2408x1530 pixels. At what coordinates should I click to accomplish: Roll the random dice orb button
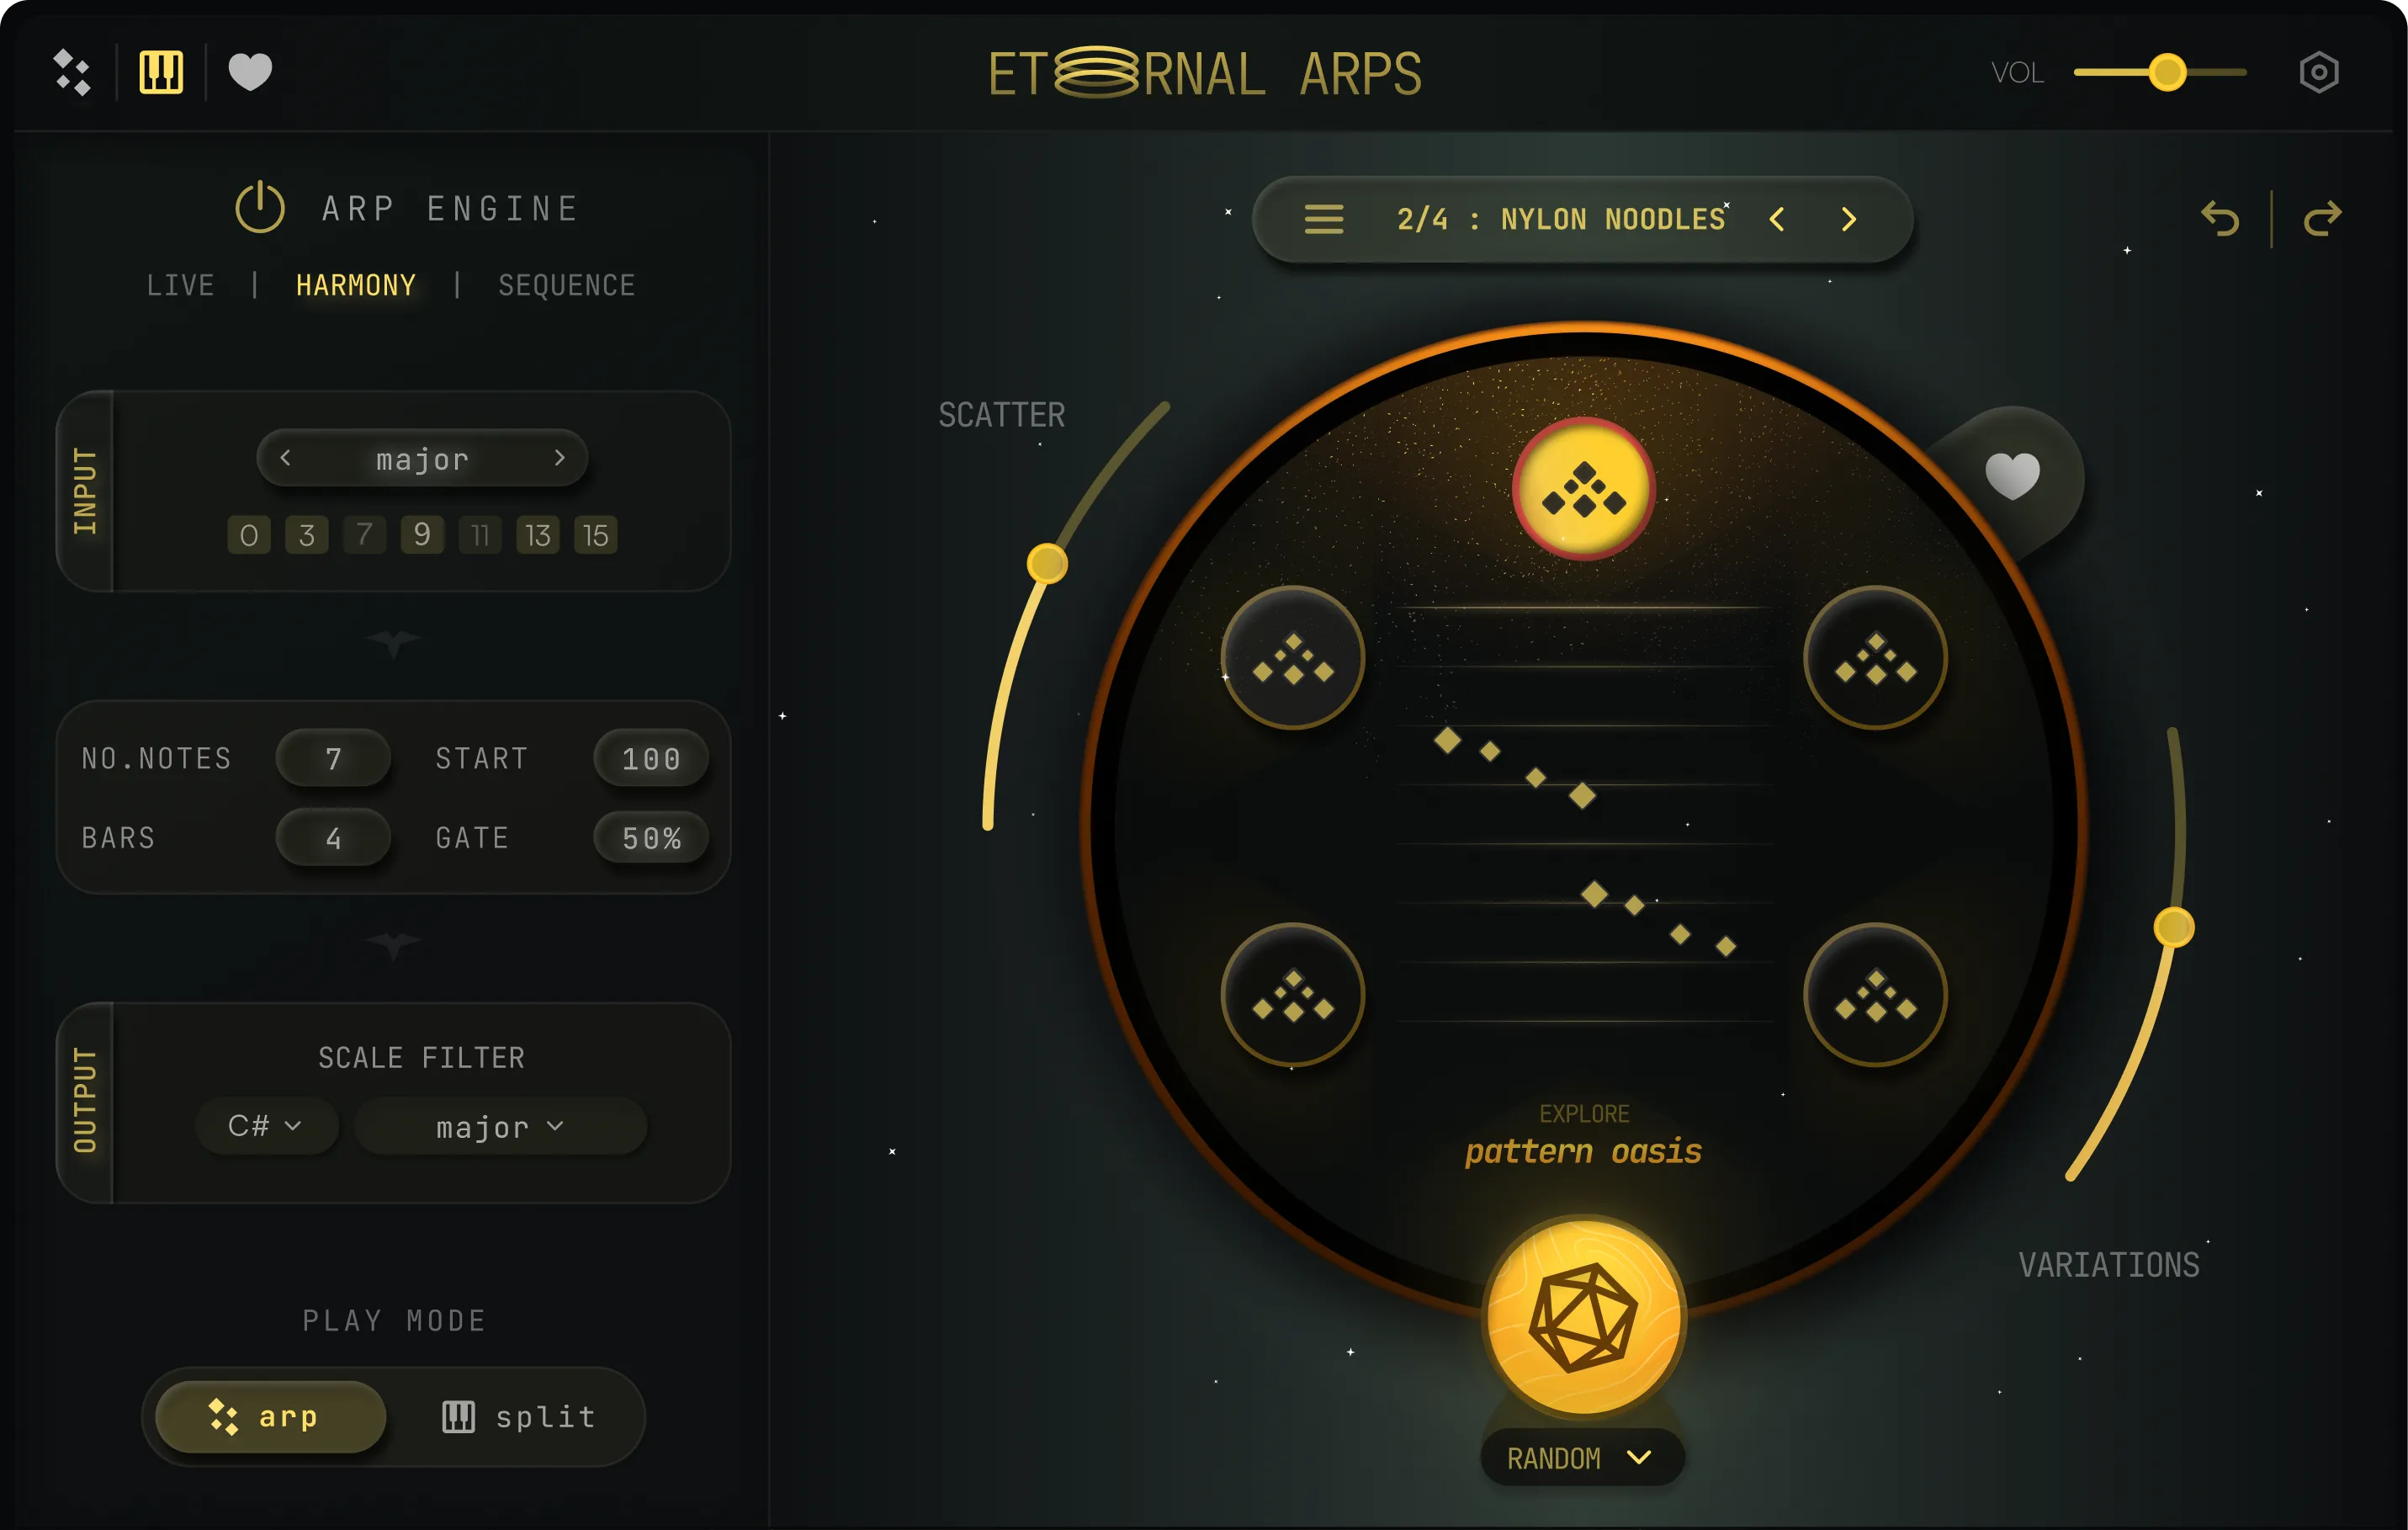coord(1584,1317)
